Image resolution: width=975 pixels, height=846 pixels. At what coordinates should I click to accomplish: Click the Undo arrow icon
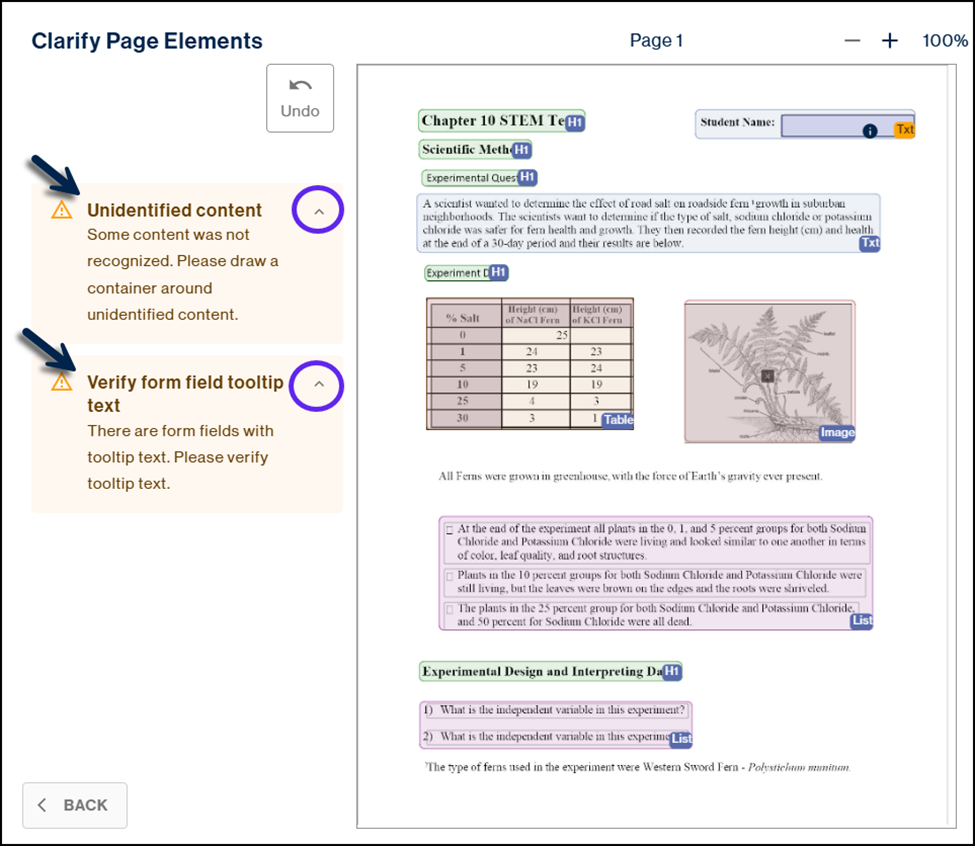[300, 85]
